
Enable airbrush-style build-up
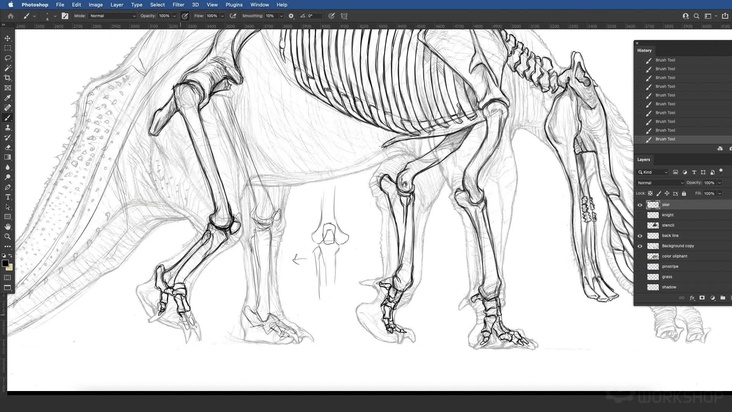click(x=233, y=16)
